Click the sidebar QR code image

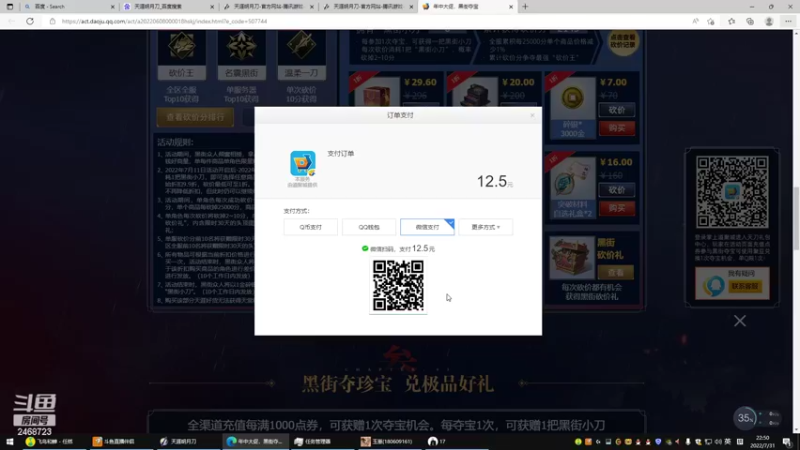click(732, 192)
